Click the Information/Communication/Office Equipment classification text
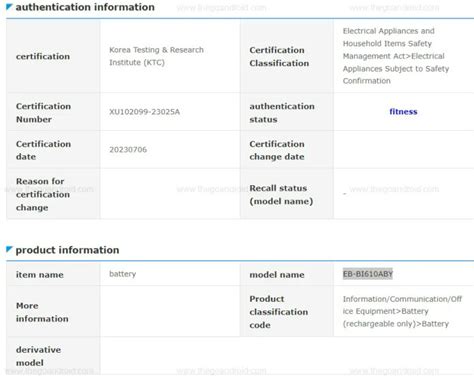The height and width of the screenshot is (382, 474). click(402, 311)
